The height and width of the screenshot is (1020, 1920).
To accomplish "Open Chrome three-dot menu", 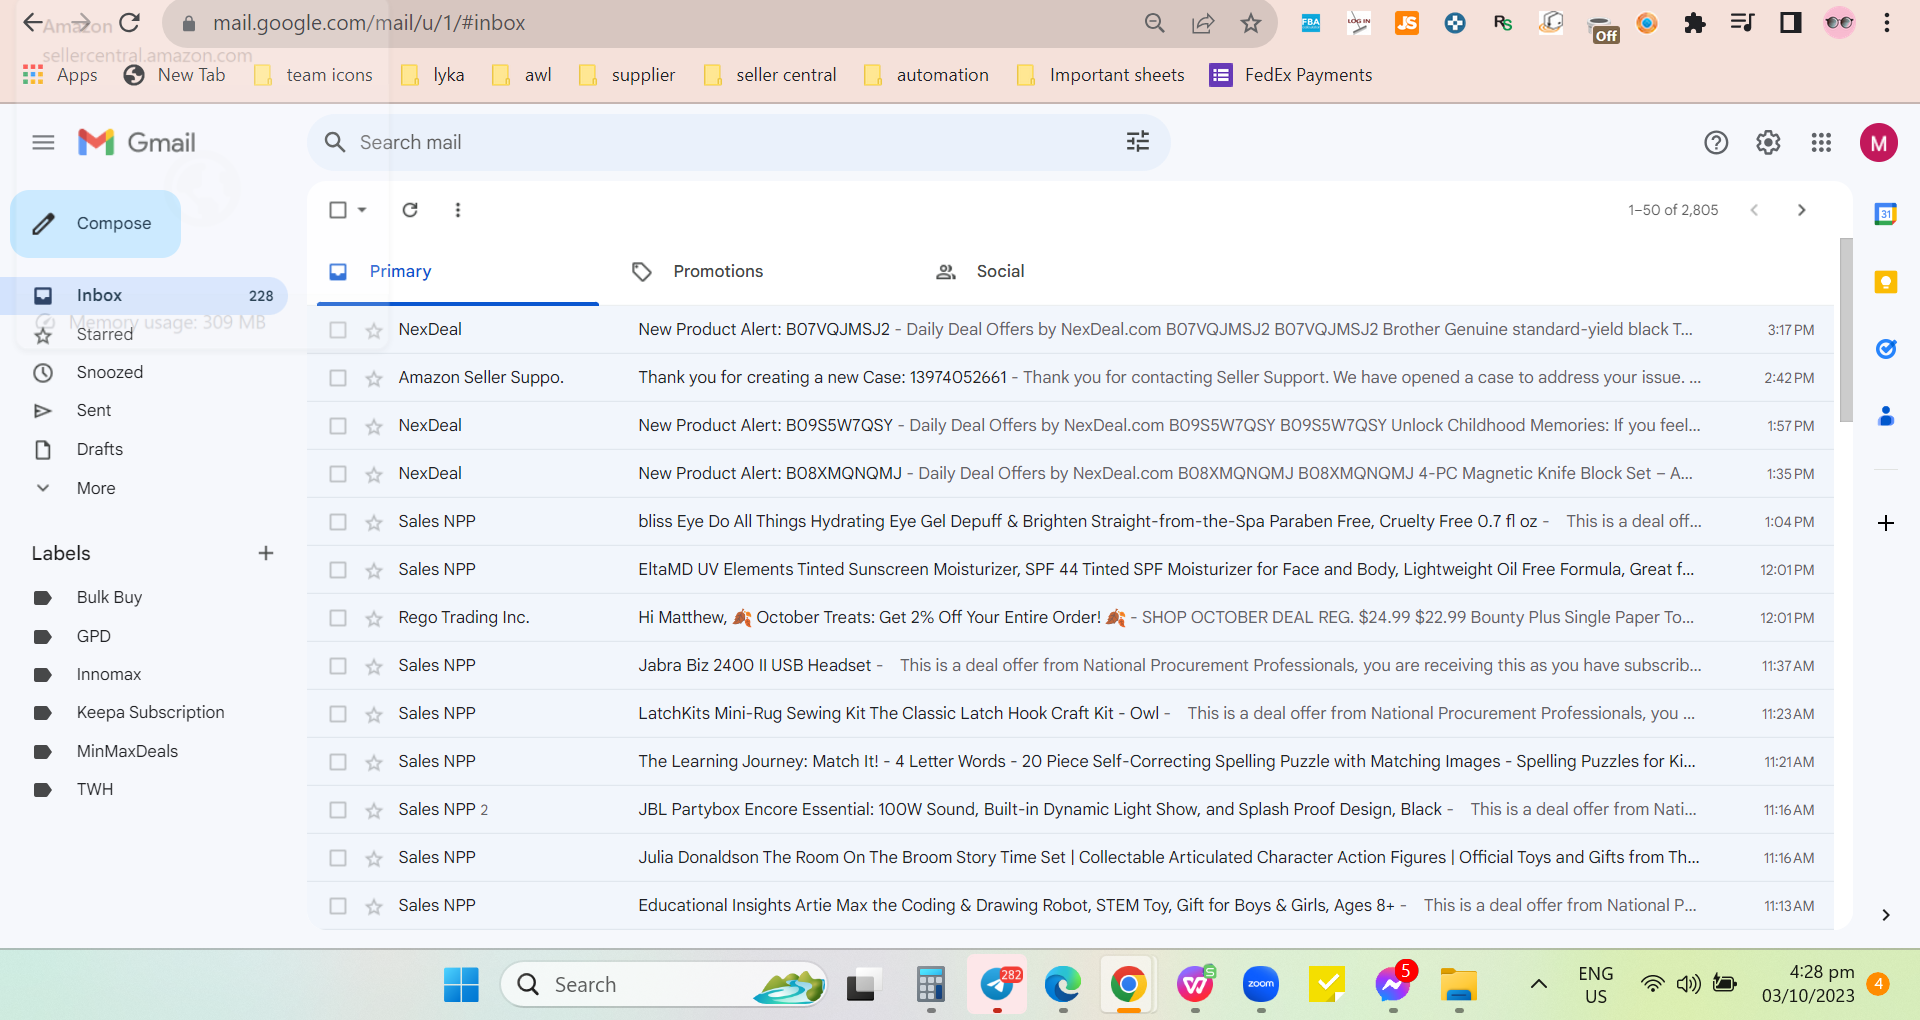I will coord(1887,23).
